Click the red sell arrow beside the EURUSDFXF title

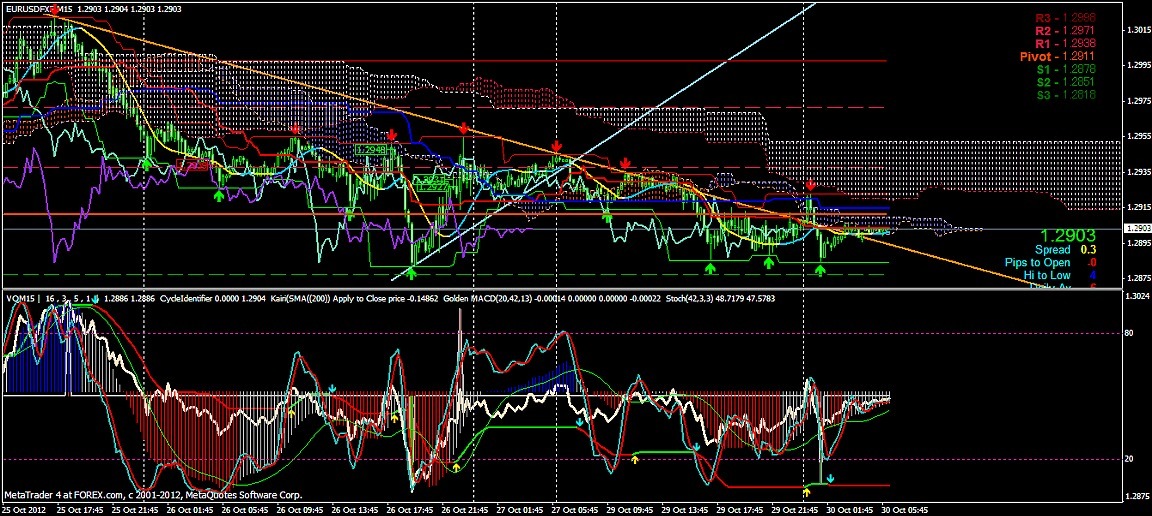pyautogui.click(x=53, y=10)
